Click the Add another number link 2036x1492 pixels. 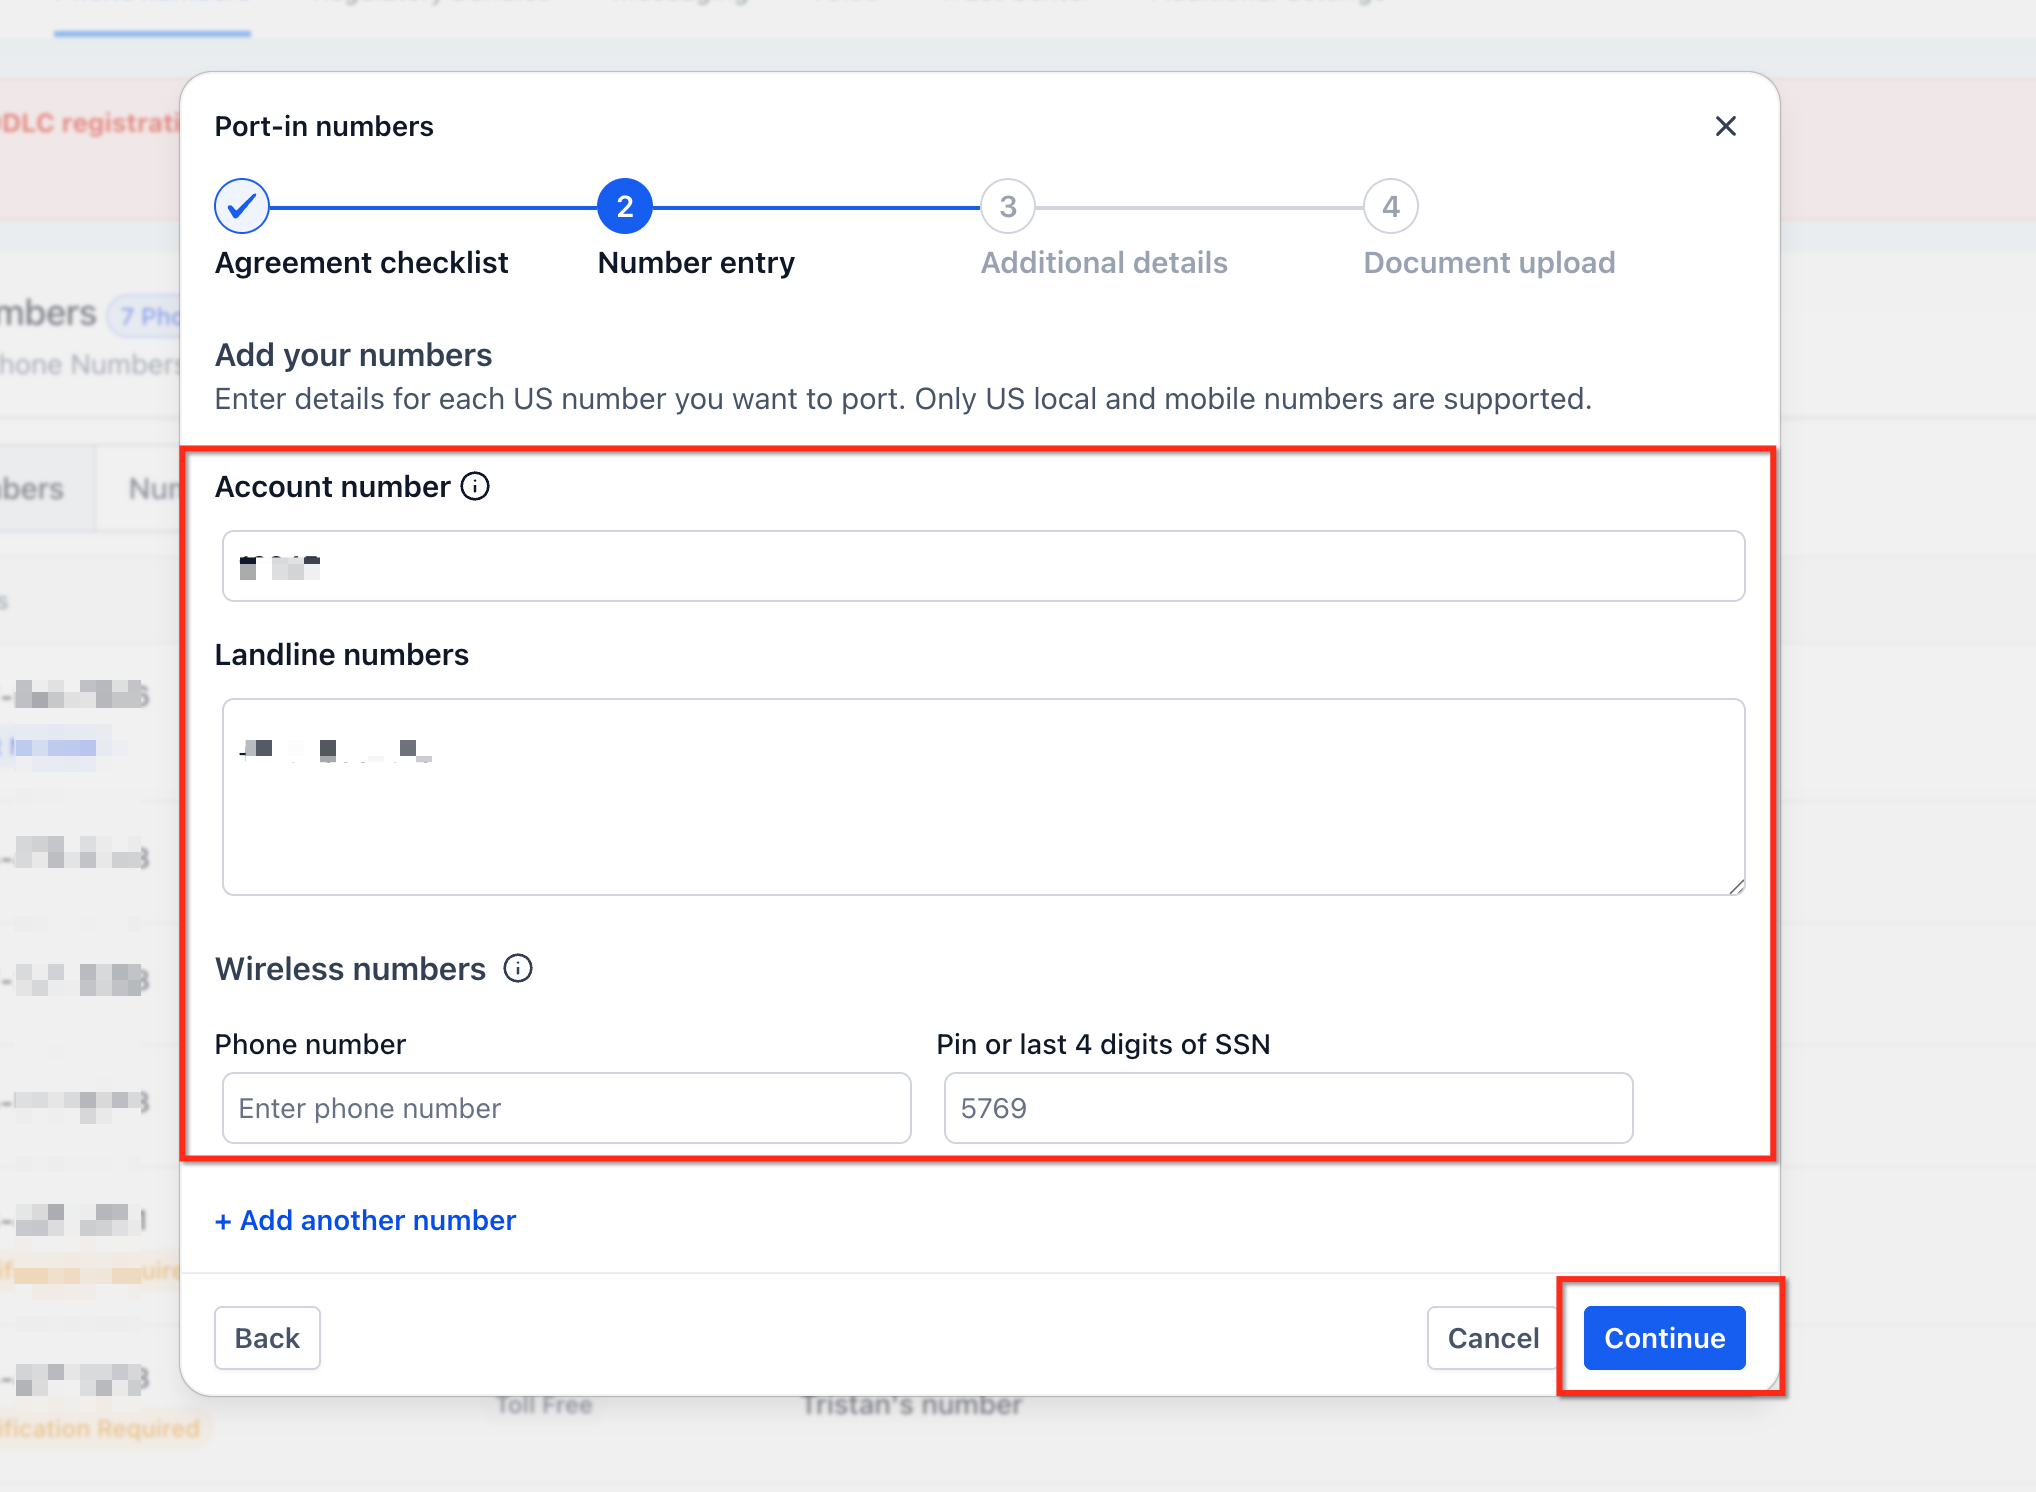point(366,1220)
